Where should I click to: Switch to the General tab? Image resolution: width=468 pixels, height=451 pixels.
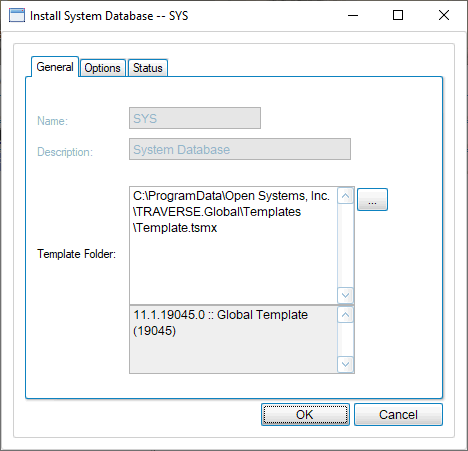click(x=55, y=67)
